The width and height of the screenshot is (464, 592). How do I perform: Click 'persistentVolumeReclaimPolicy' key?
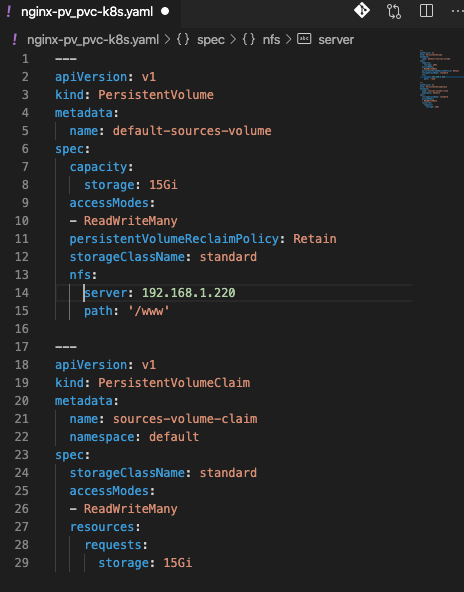pyautogui.click(x=174, y=239)
